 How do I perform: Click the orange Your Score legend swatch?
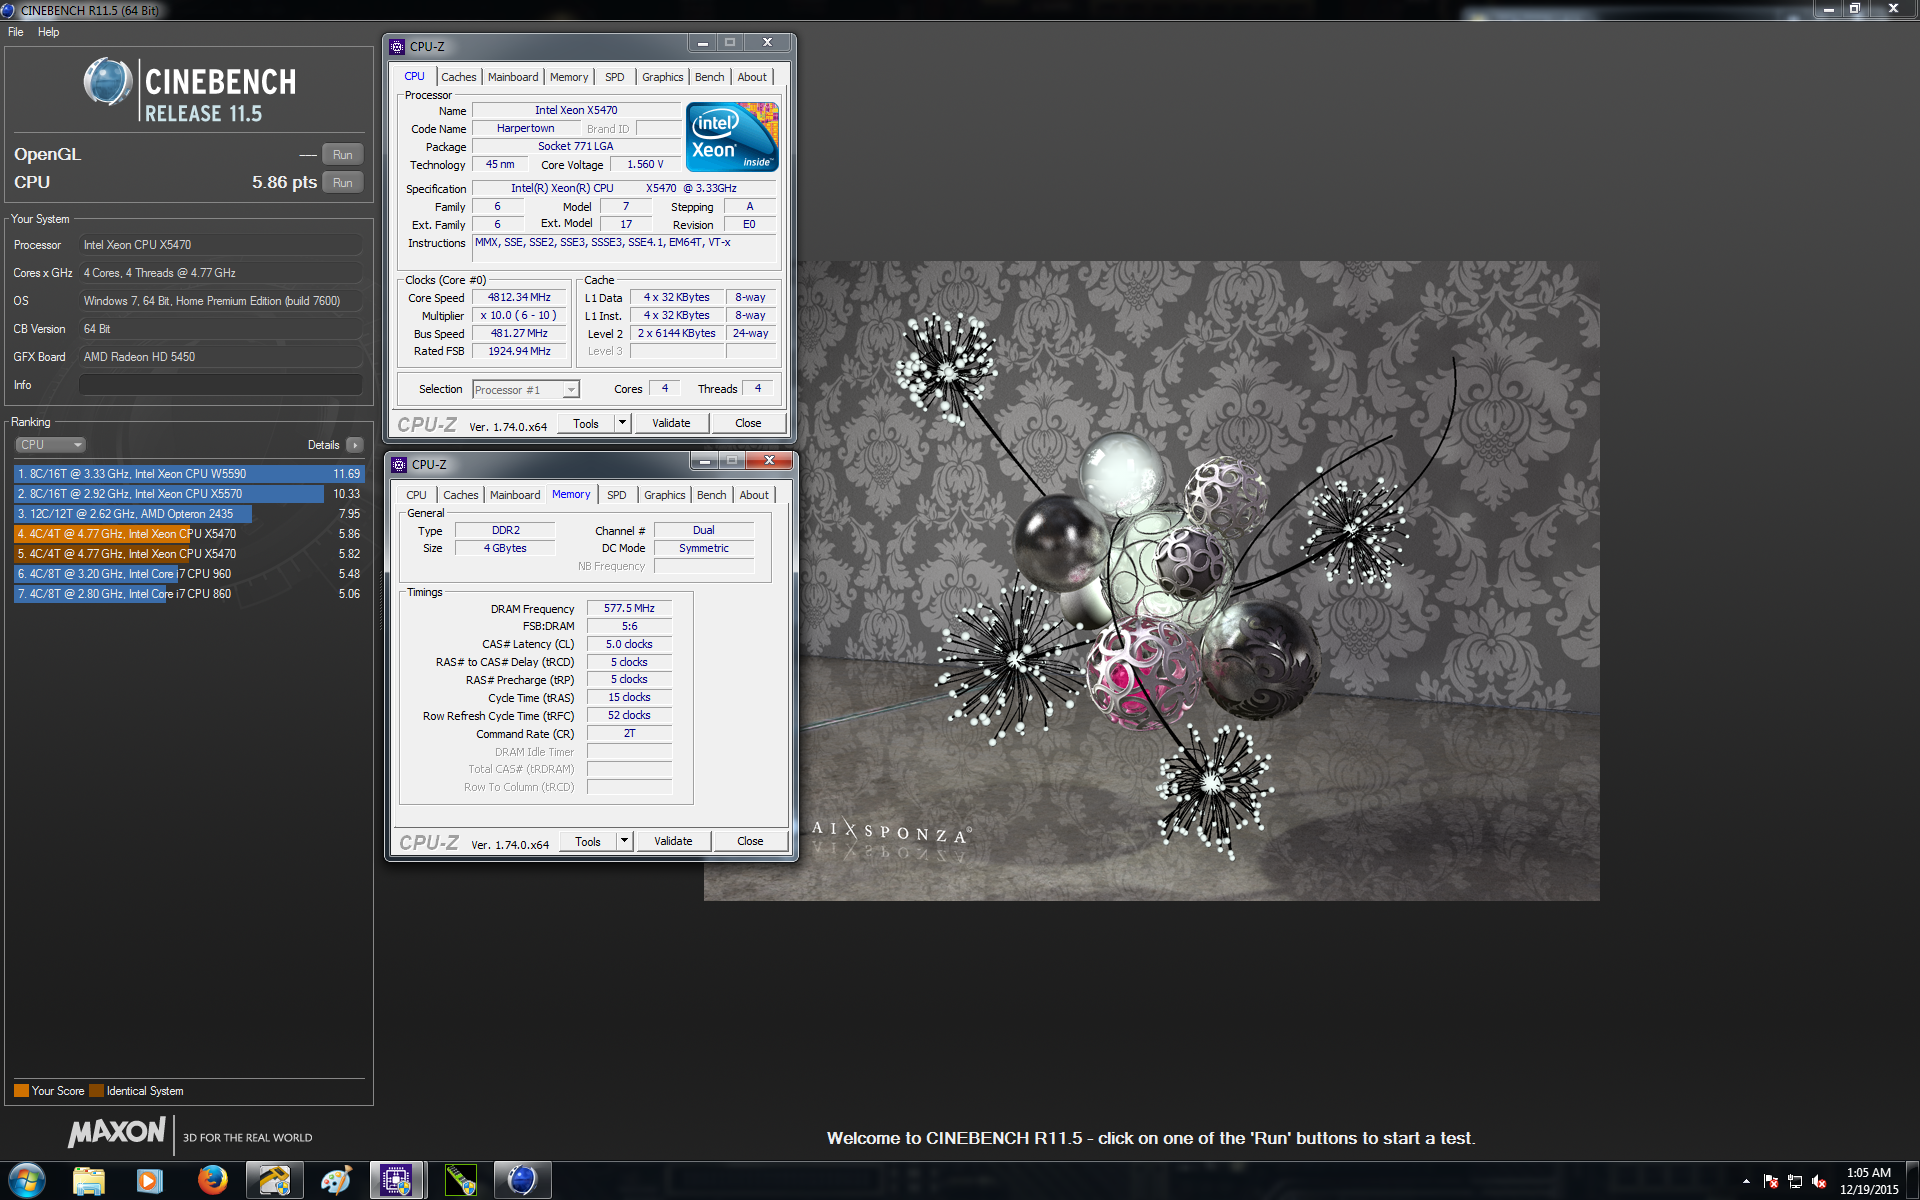pos(21,1091)
